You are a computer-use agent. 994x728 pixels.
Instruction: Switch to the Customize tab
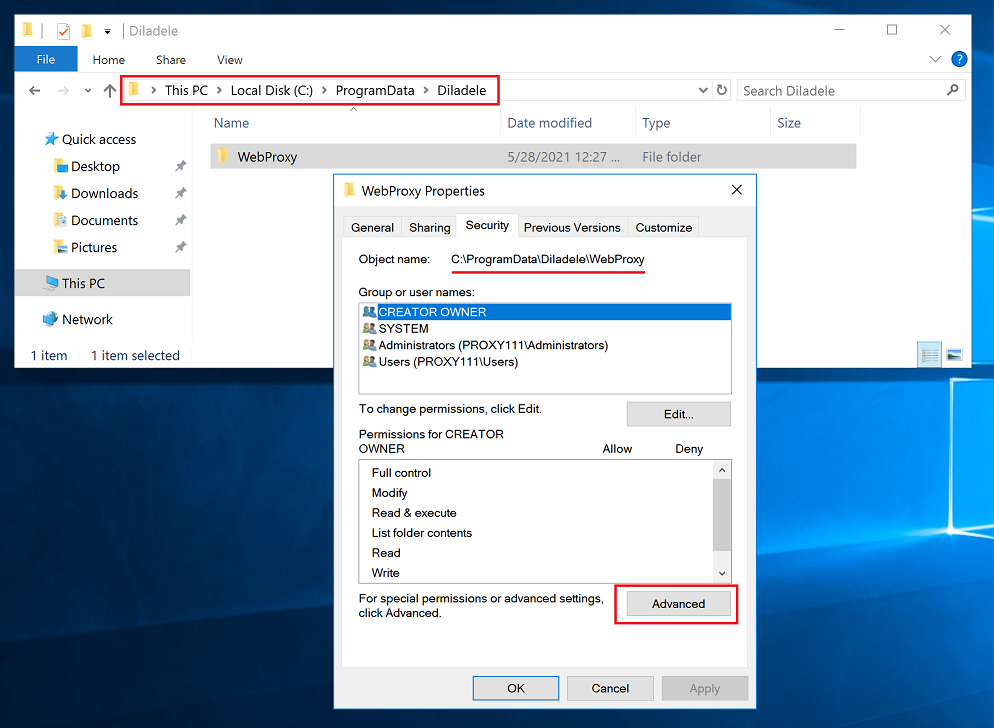tap(664, 227)
